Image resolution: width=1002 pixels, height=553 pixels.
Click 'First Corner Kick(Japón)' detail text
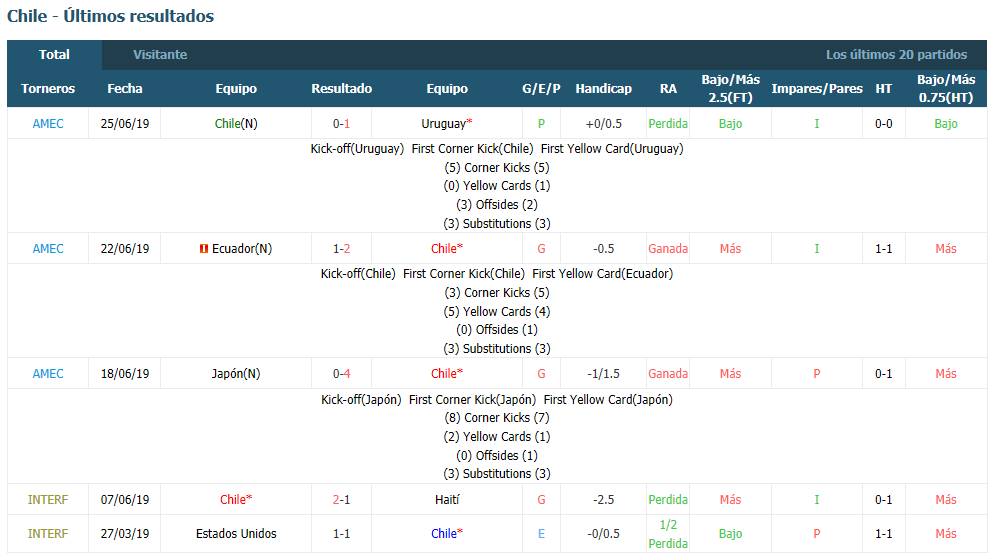coord(472,400)
